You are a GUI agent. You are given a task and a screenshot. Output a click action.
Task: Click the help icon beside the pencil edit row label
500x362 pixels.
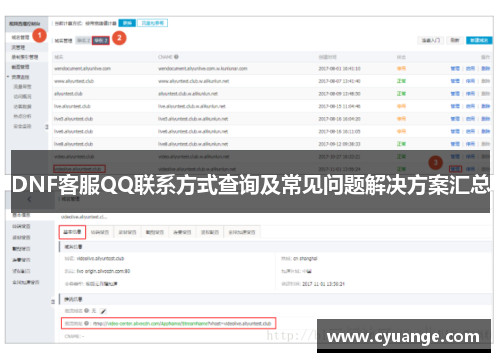(86, 311)
